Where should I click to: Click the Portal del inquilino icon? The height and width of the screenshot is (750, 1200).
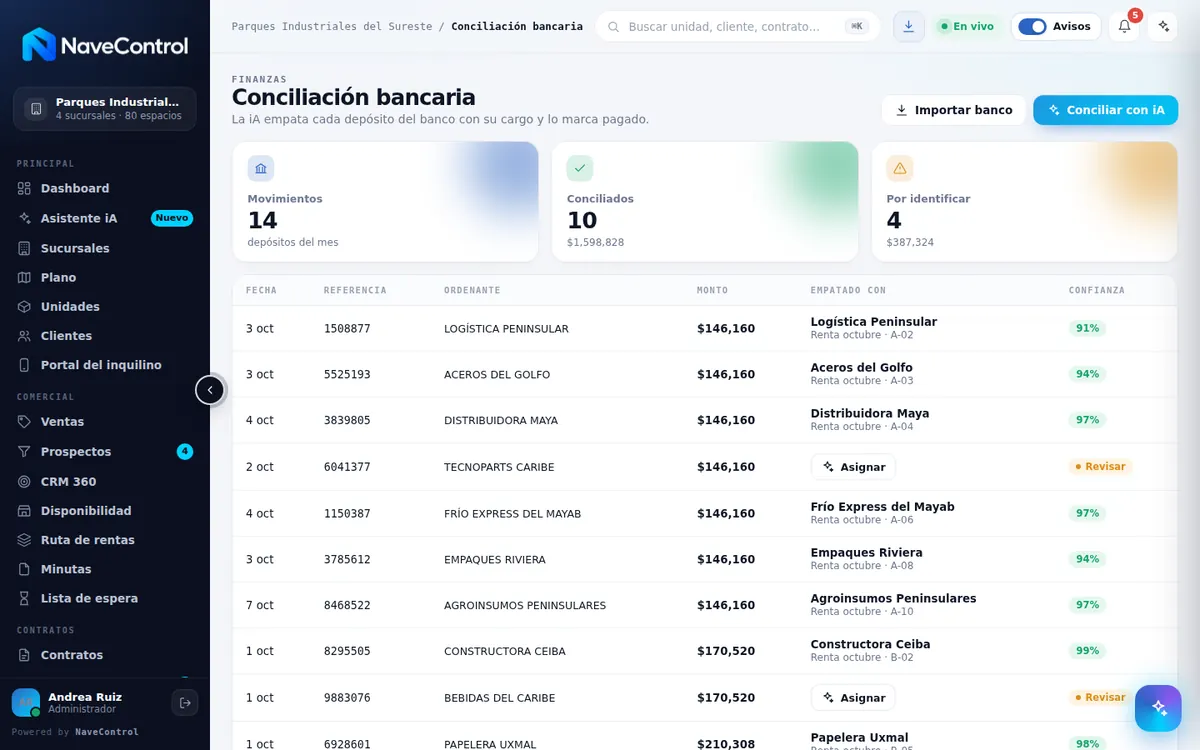click(x=25, y=365)
